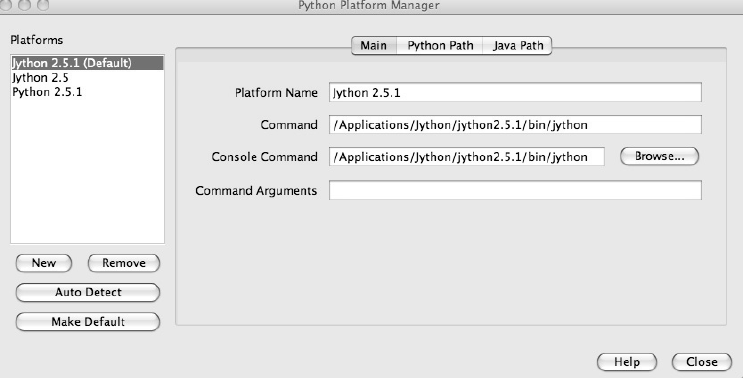
Task: Select Python 2.5.1 in Platforms list
Action: coord(87,92)
